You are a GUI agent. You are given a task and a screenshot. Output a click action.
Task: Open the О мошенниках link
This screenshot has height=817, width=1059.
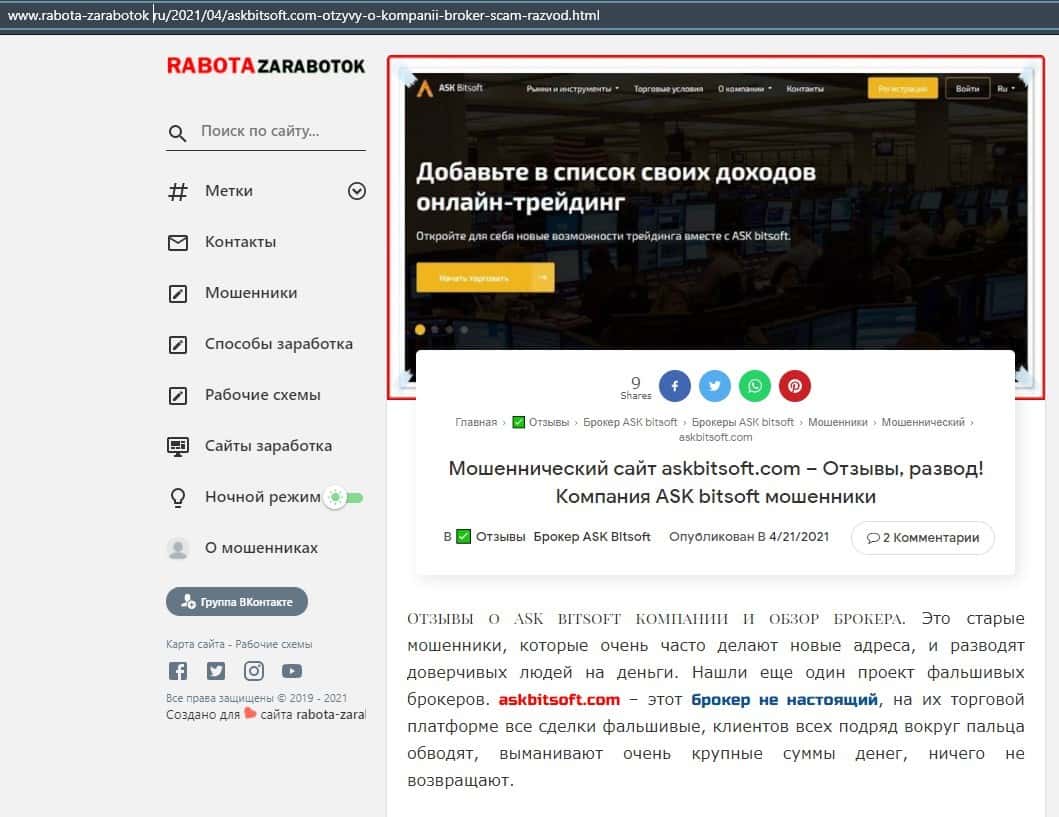(261, 548)
